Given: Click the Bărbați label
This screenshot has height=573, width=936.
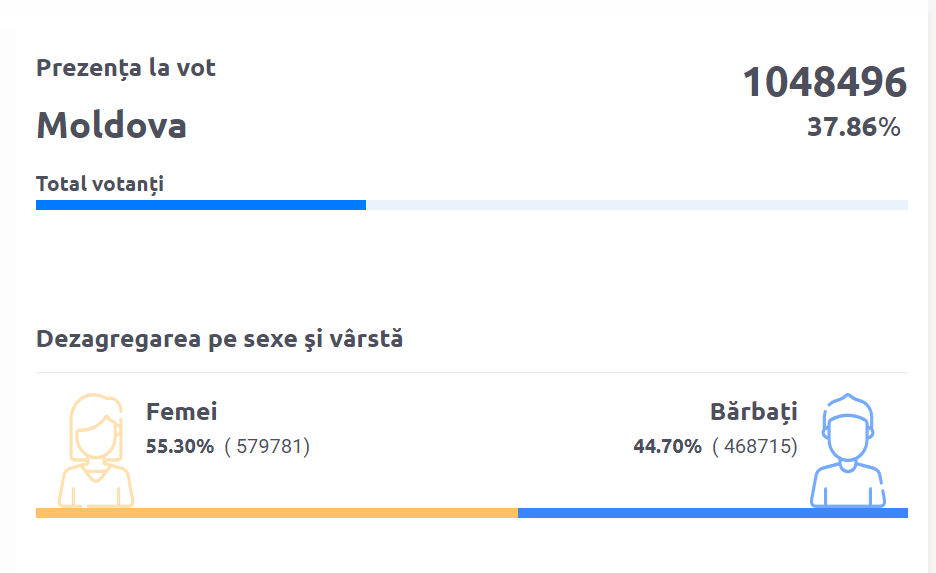Looking at the screenshot, I should tap(754, 412).
